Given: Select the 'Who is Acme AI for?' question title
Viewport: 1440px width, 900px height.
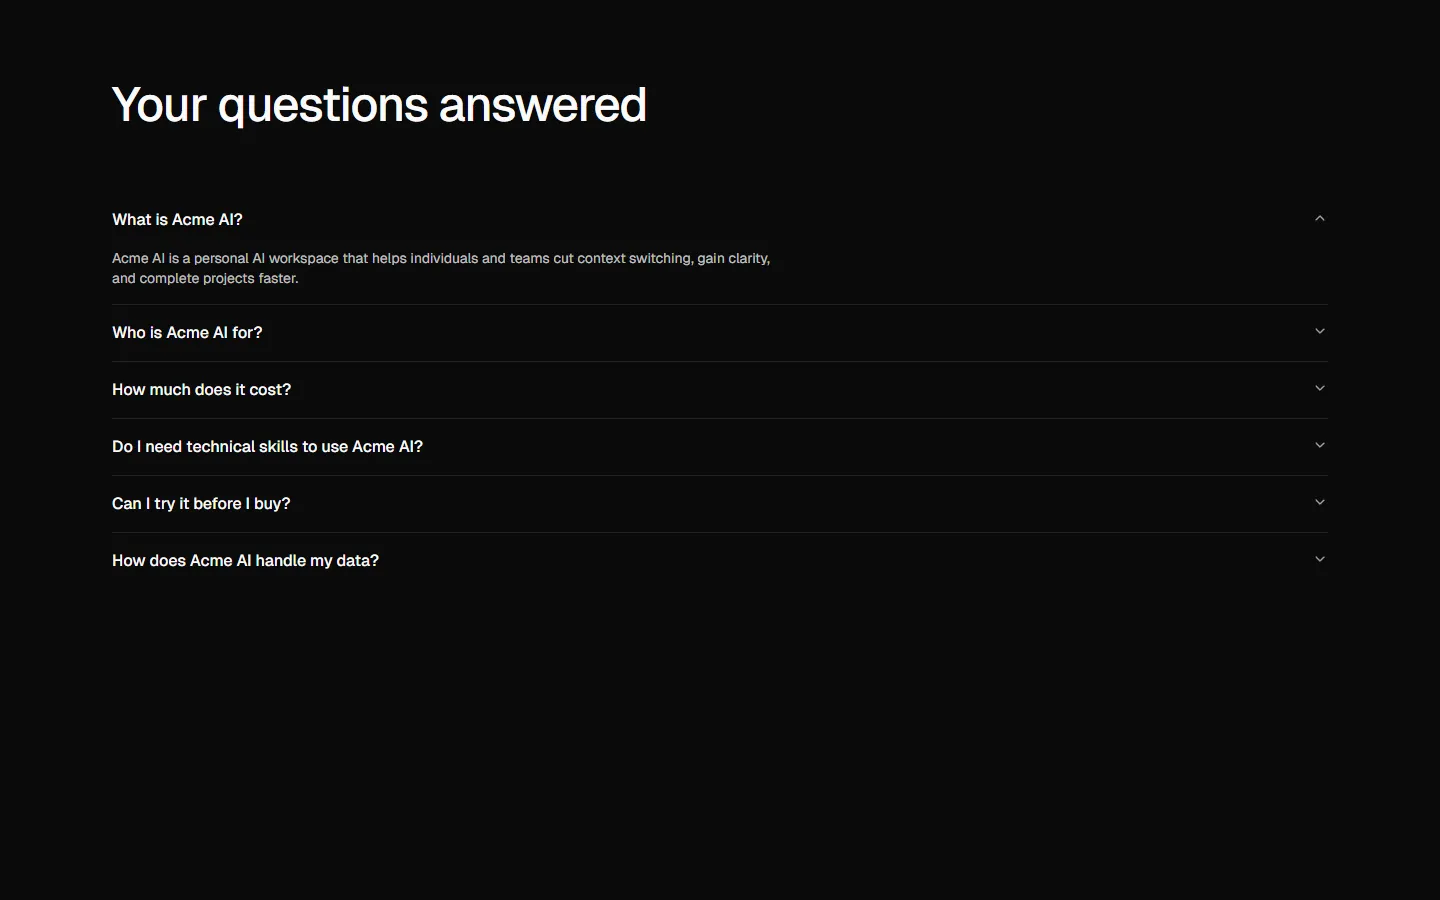Looking at the screenshot, I should (x=187, y=332).
